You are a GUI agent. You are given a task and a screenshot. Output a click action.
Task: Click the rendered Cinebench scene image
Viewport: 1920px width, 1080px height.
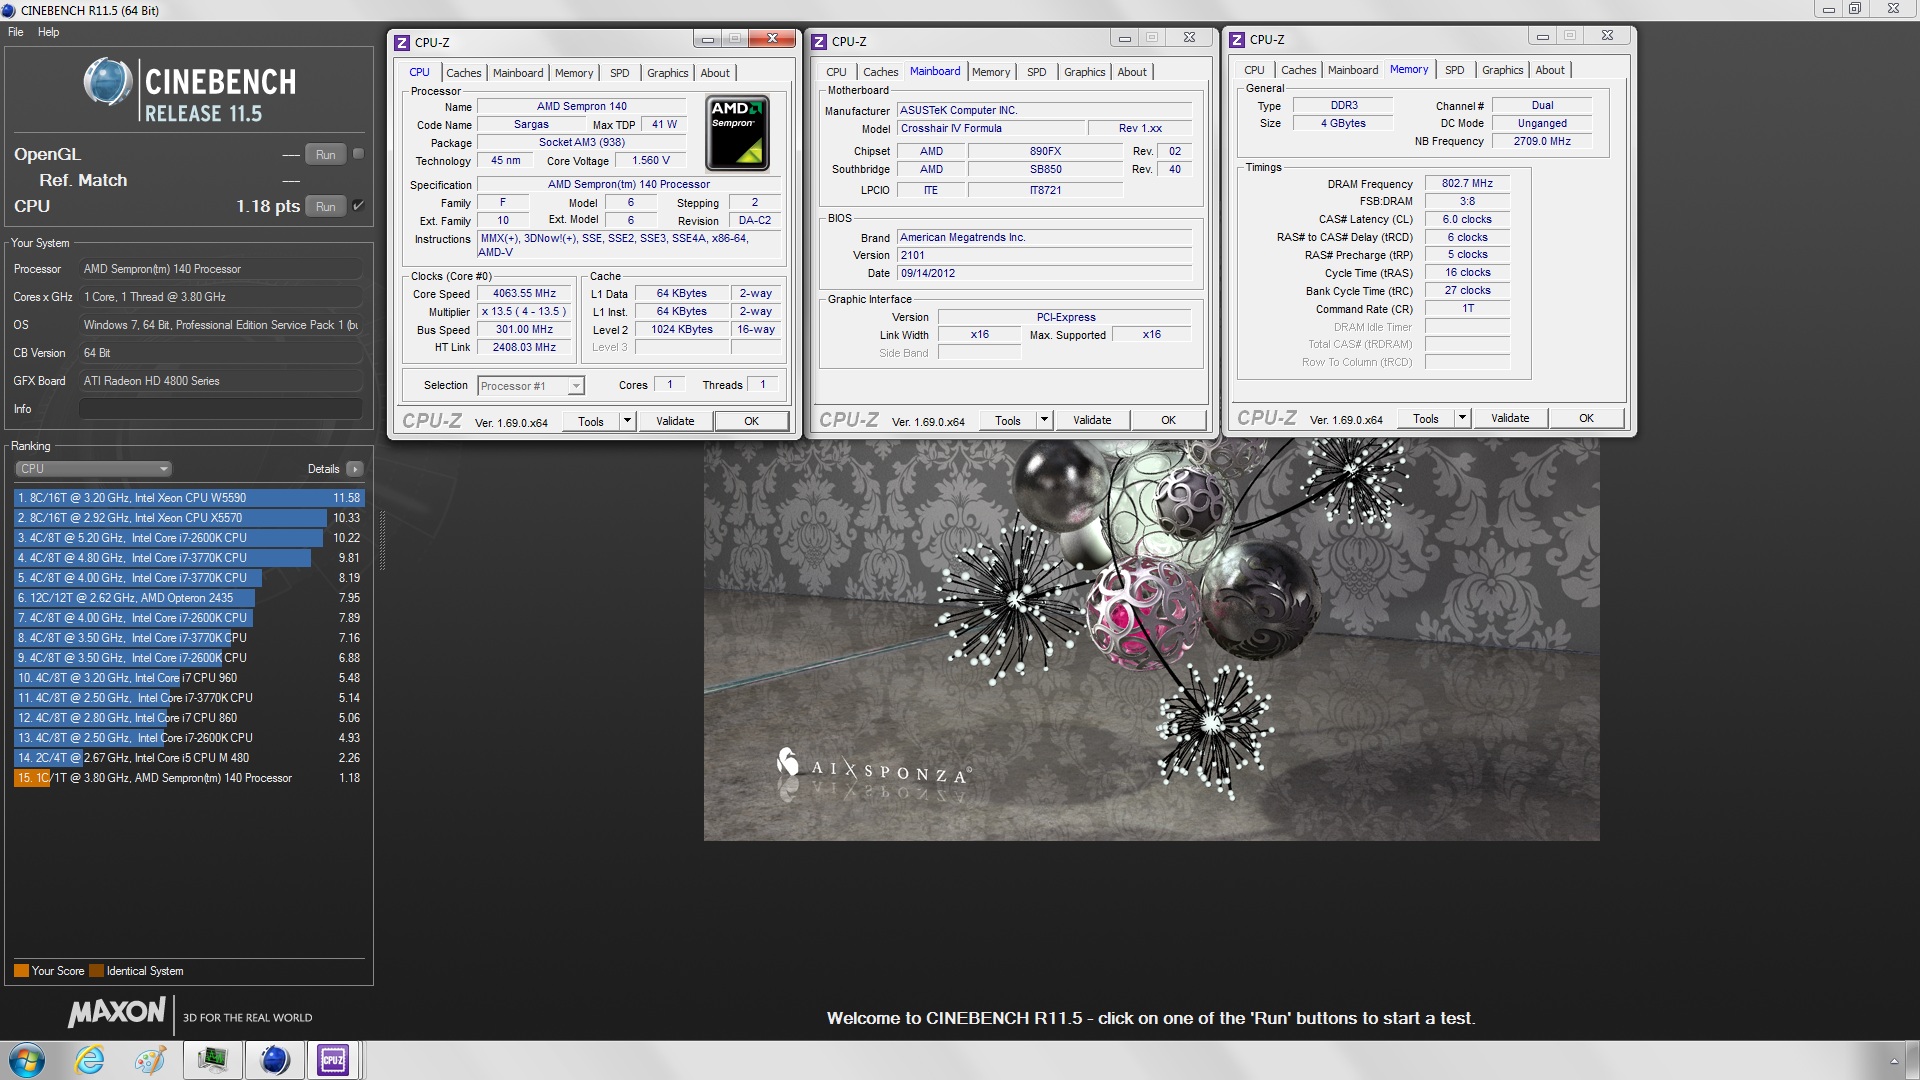coord(1151,640)
